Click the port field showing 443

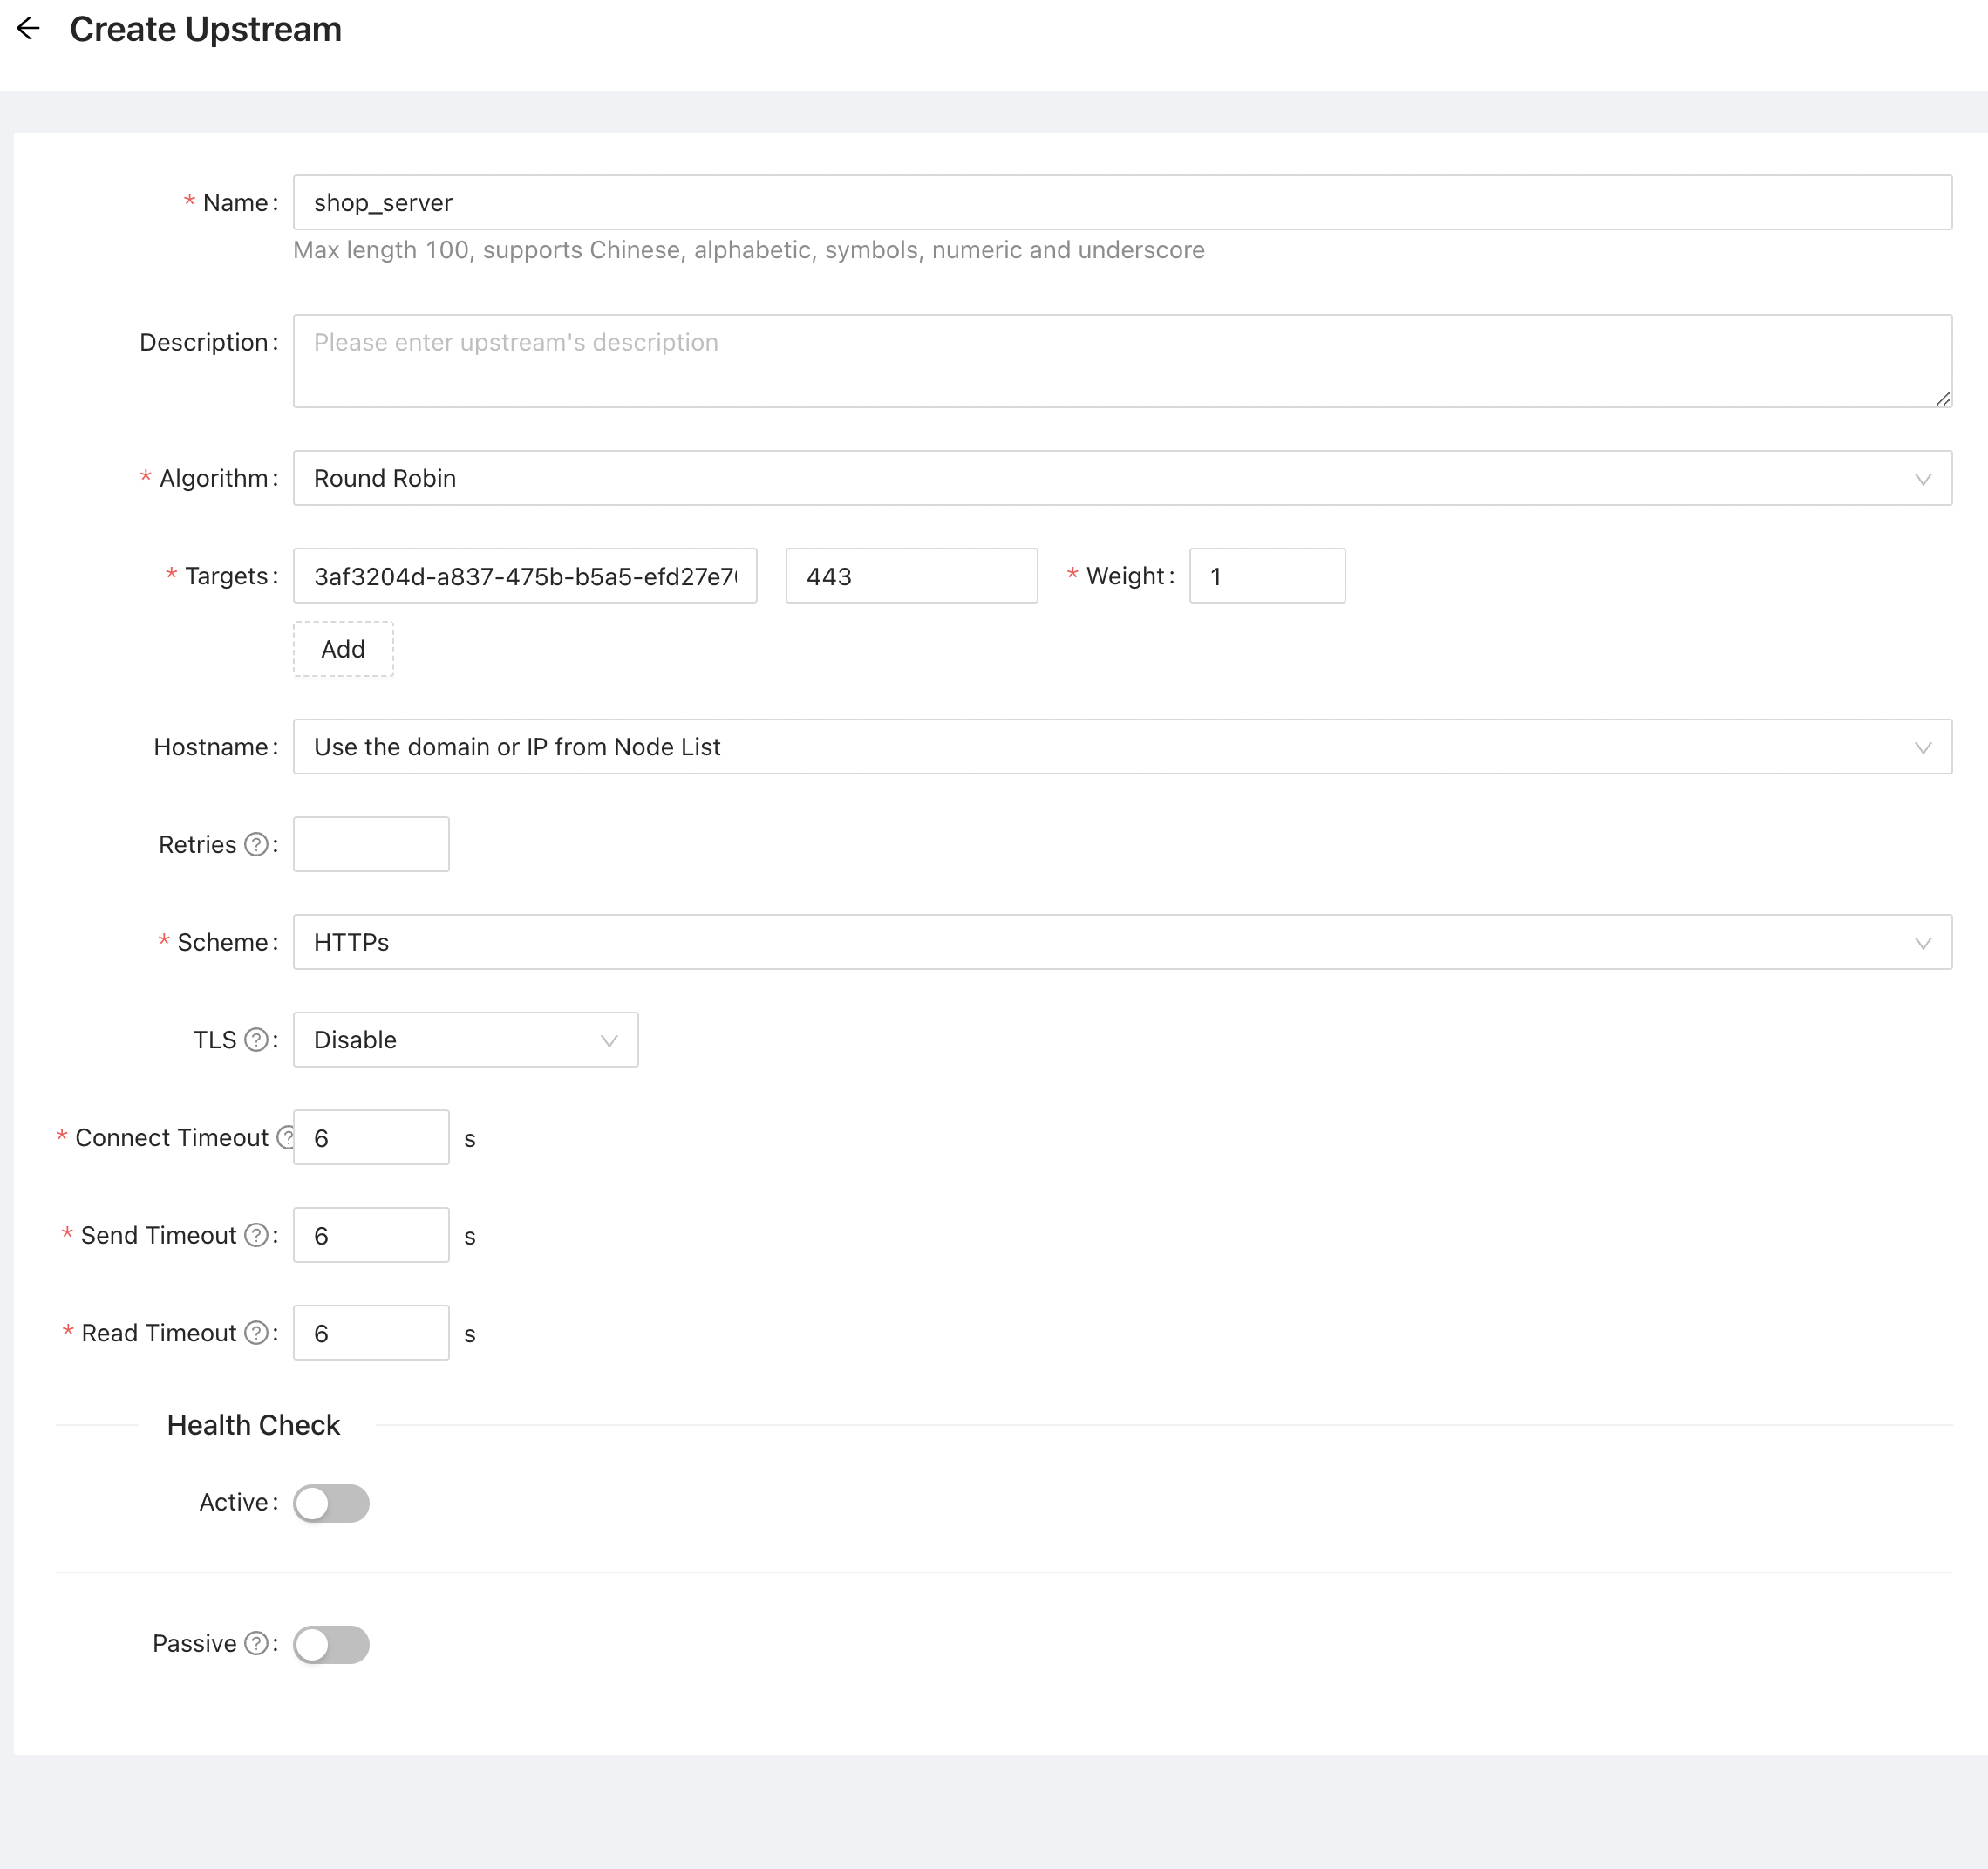(x=911, y=576)
